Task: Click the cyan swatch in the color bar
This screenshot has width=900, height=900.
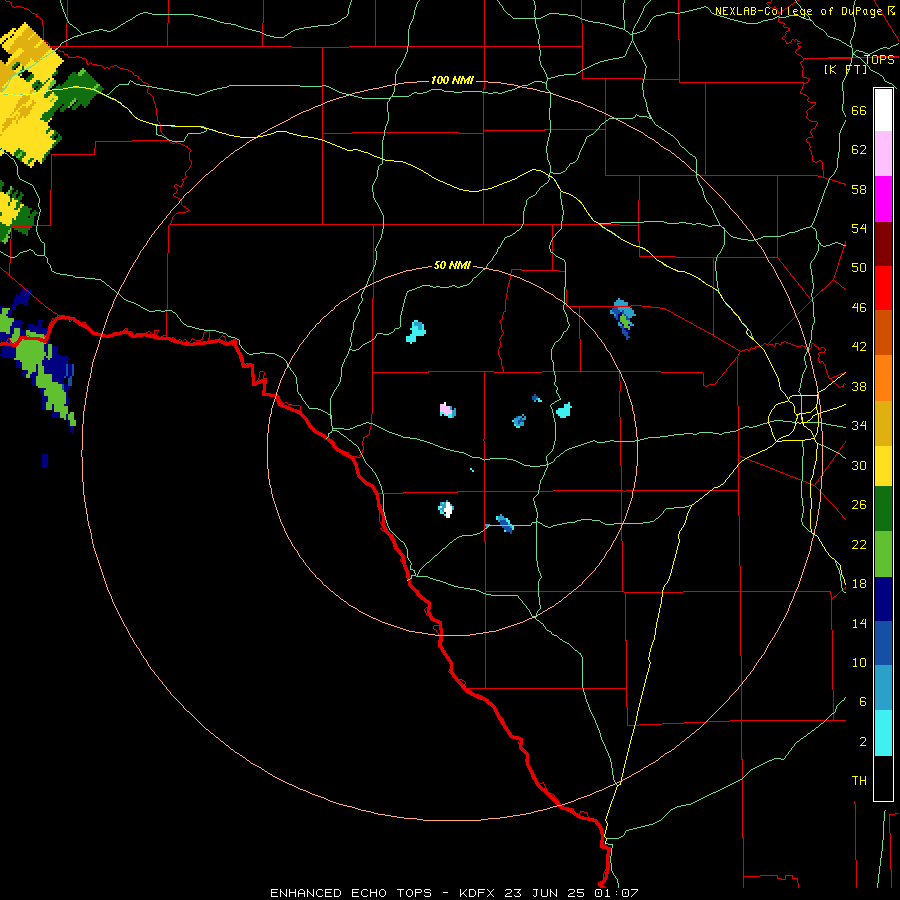Action: 883,733
